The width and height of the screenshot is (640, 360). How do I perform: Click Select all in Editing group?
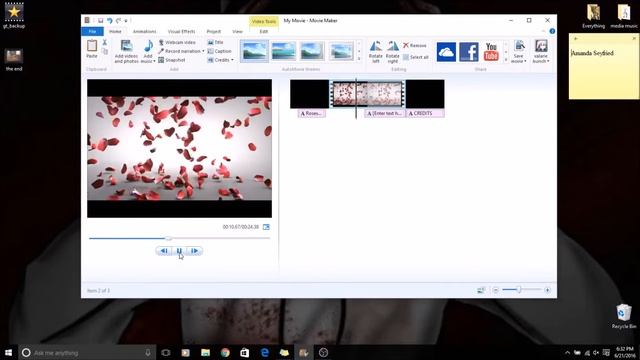(416, 57)
